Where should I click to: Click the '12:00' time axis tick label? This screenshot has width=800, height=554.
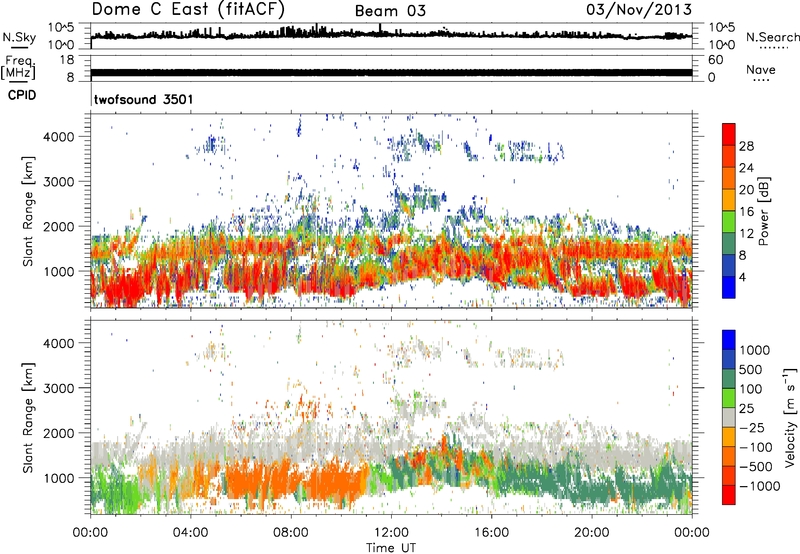(391, 533)
